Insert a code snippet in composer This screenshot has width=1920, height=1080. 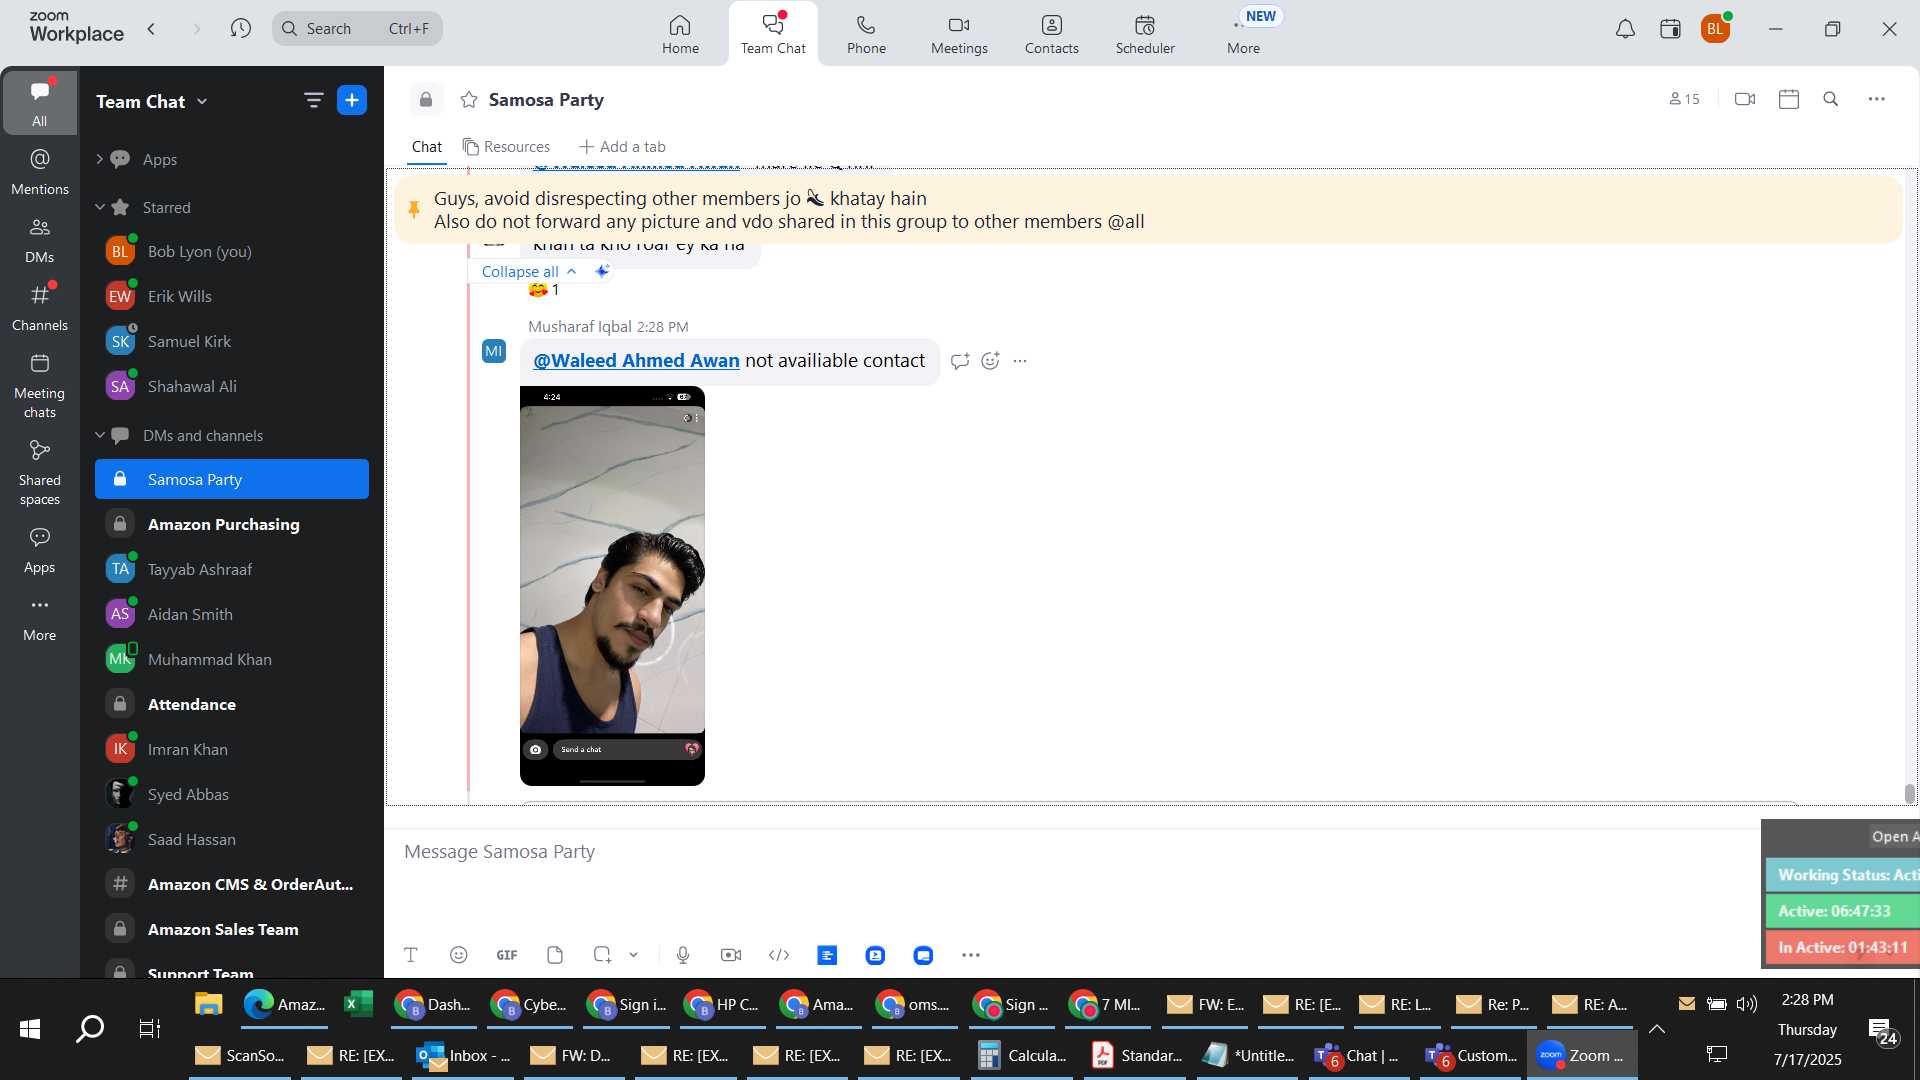pos(779,955)
